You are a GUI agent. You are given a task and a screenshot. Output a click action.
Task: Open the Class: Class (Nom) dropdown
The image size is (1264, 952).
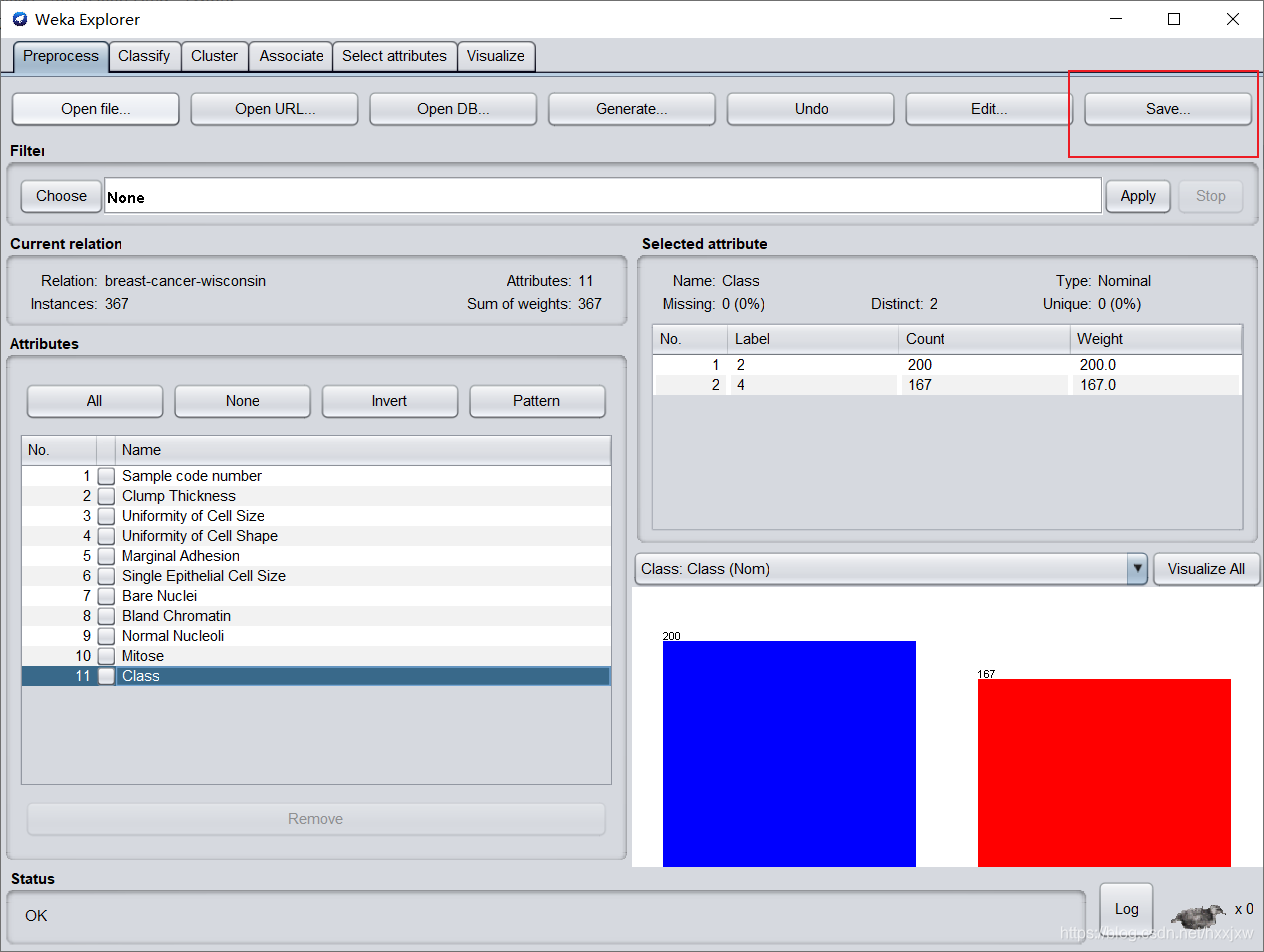[891, 569]
